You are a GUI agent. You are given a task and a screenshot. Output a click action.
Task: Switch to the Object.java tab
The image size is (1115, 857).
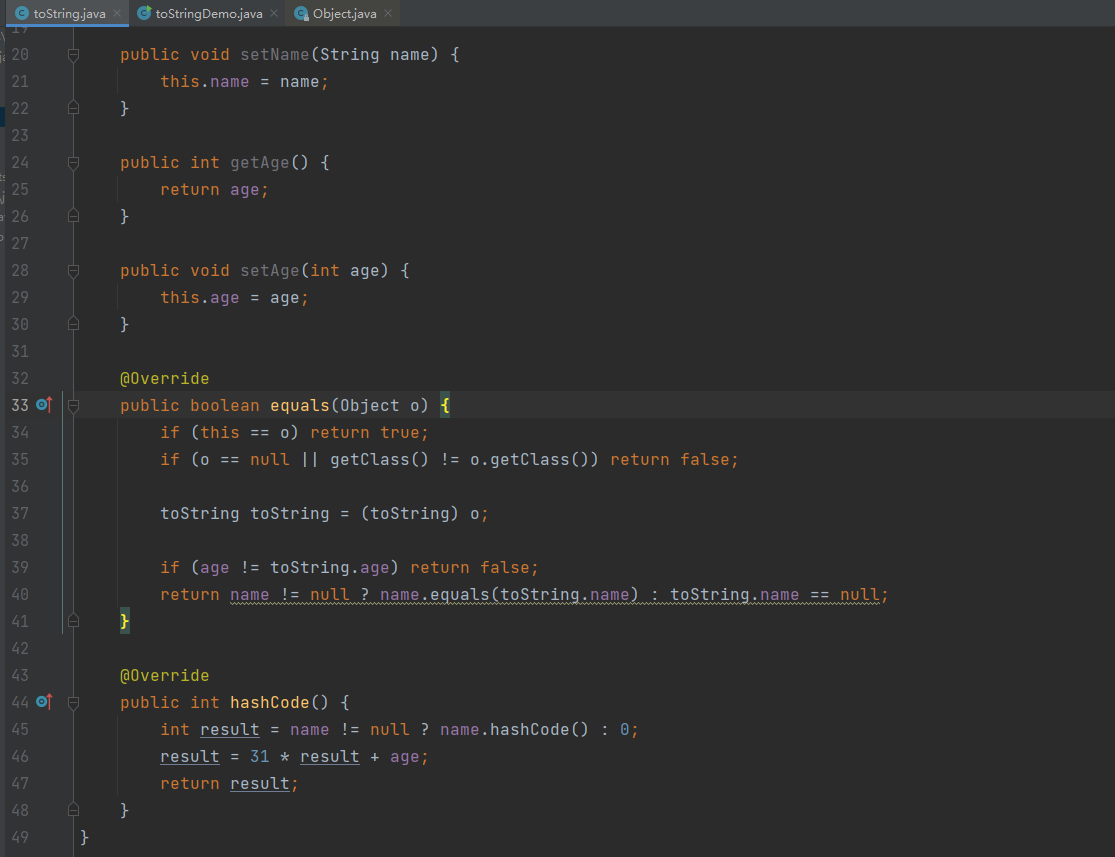[x=344, y=13]
